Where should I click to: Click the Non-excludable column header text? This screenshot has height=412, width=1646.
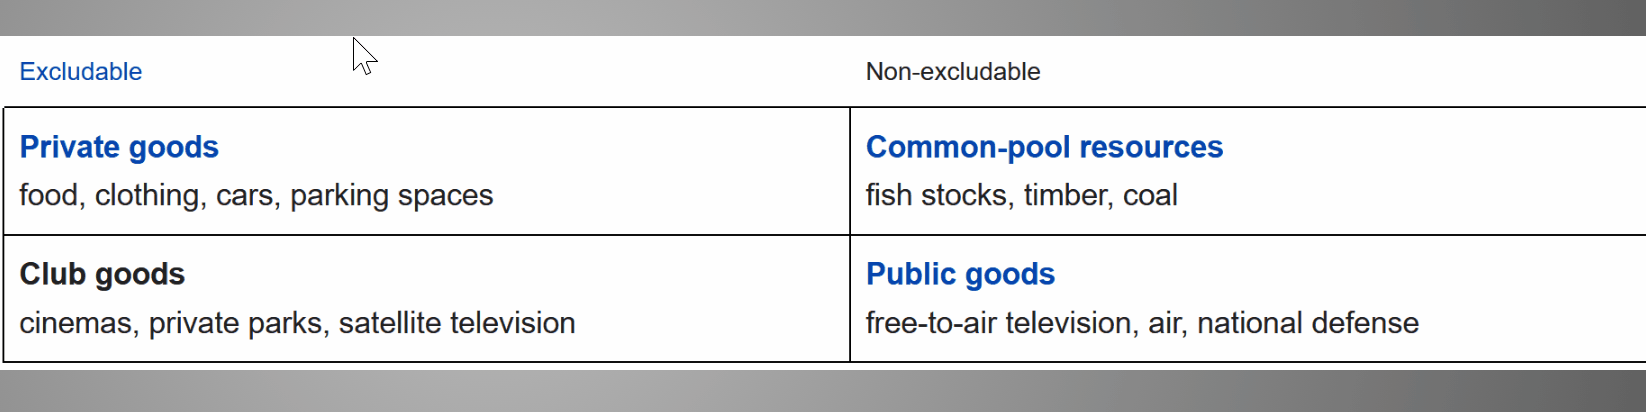(952, 72)
